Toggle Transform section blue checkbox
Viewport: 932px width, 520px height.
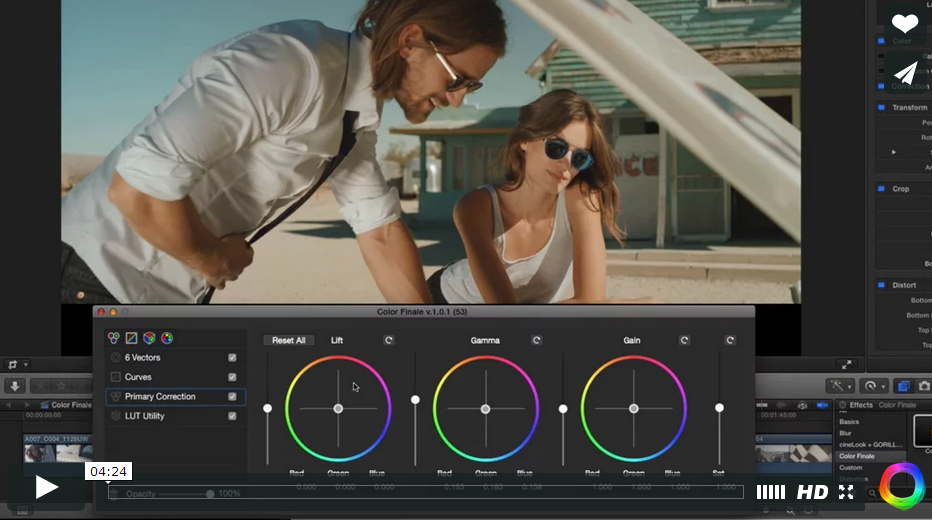pos(881,107)
